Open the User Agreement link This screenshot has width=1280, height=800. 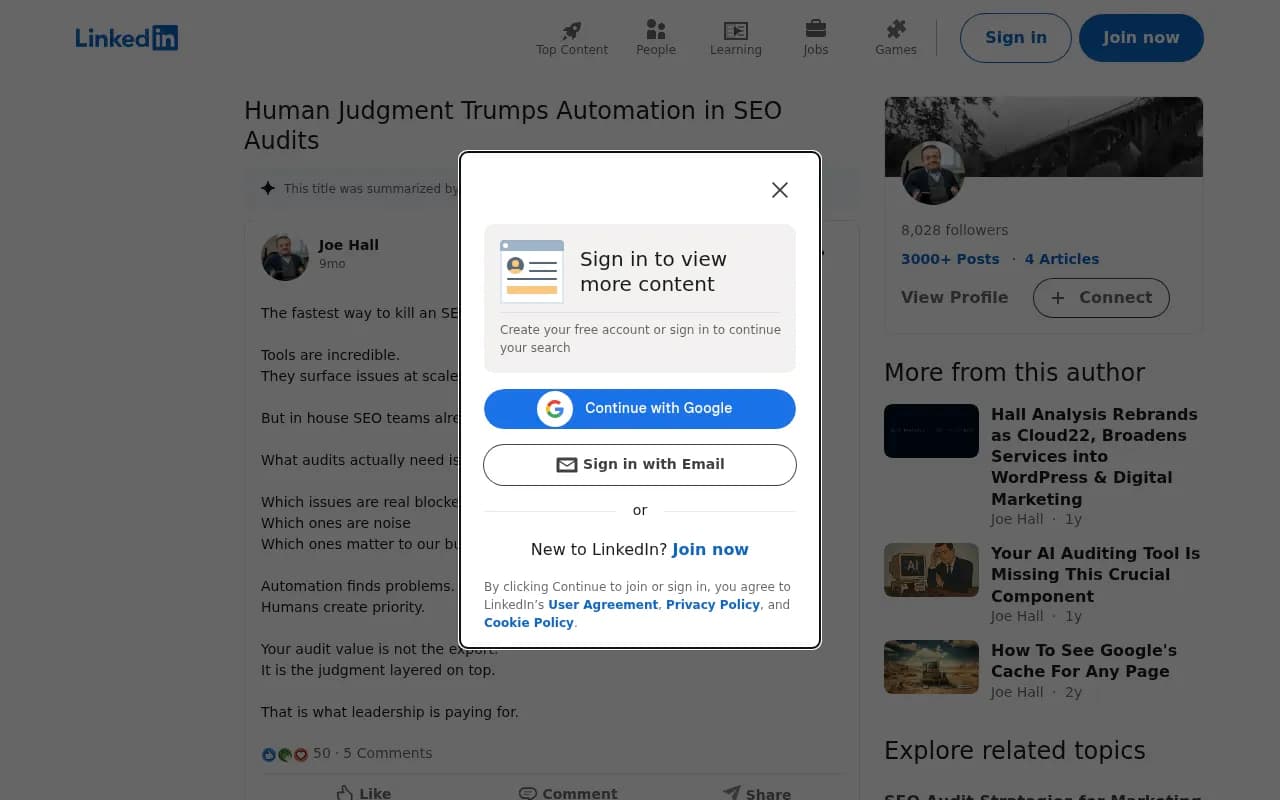point(603,605)
